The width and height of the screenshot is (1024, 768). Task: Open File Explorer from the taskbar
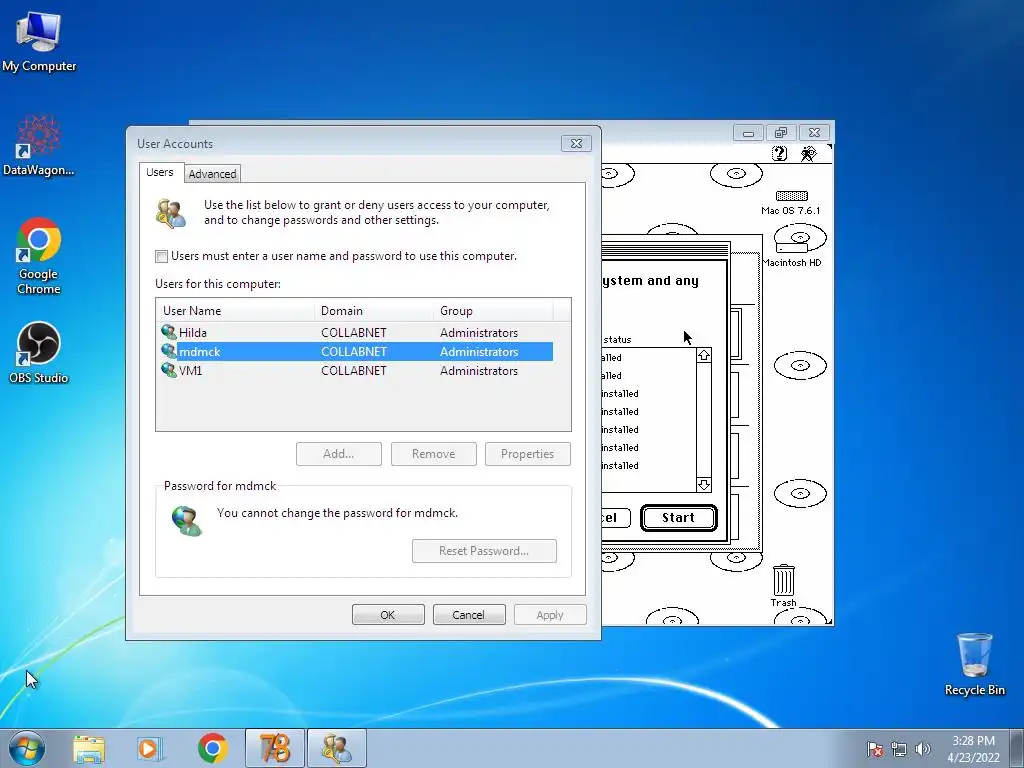89,748
